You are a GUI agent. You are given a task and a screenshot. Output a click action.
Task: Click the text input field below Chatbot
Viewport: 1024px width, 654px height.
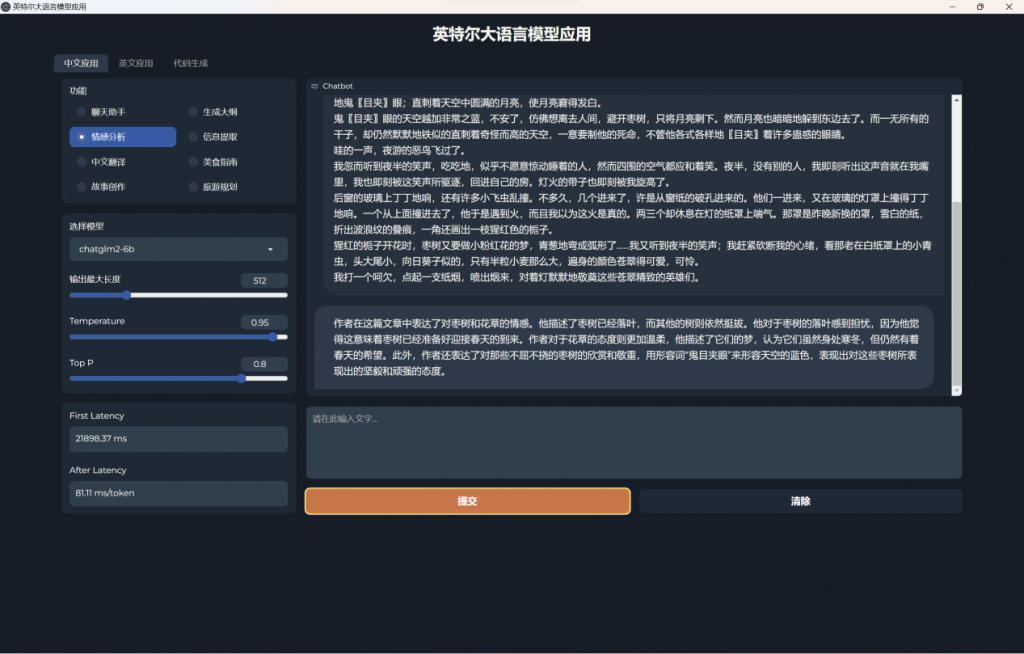(x=633, y=443)
